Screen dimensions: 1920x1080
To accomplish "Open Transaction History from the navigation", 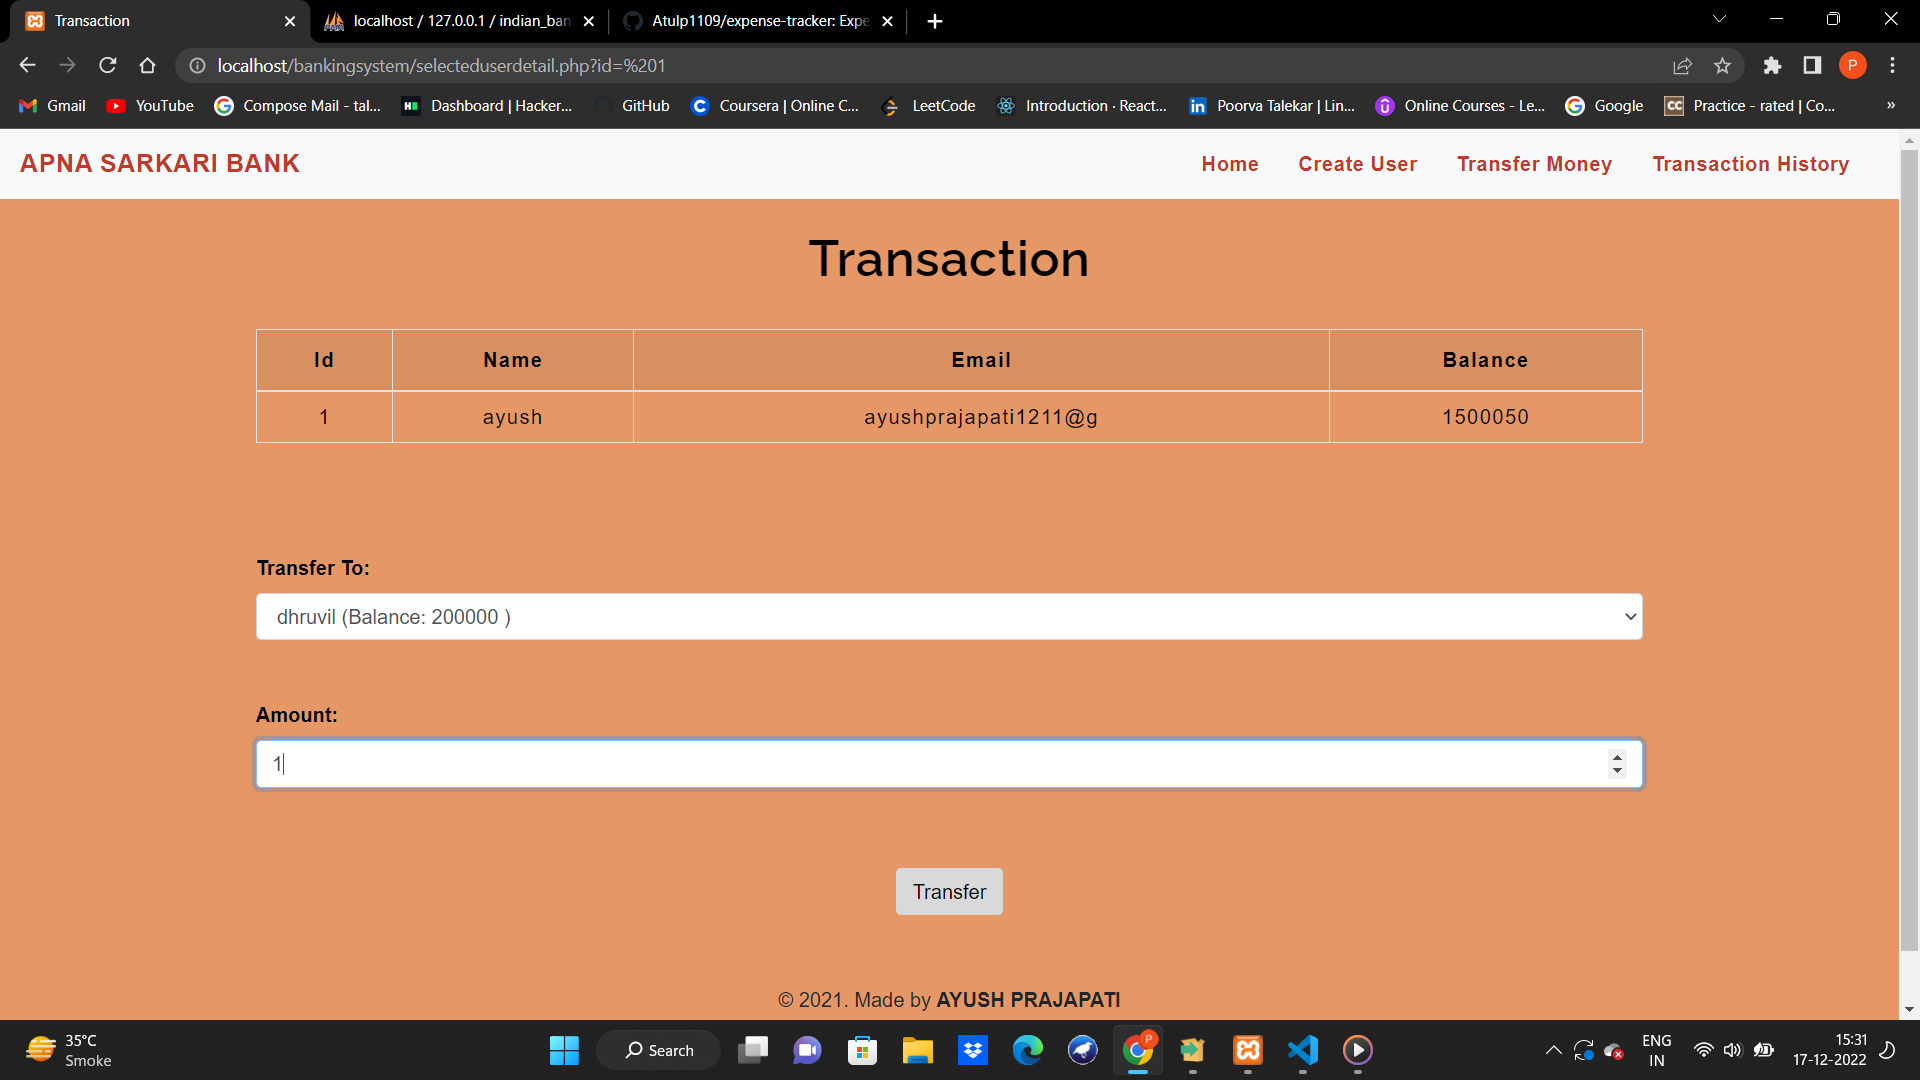I will [x=1751, y=163].
